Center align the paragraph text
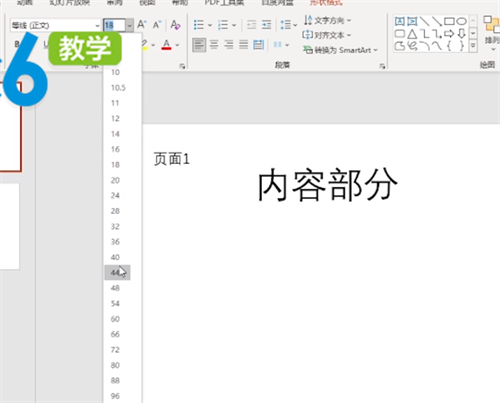This screenshot has width=500, height=403. pos(214,44)
